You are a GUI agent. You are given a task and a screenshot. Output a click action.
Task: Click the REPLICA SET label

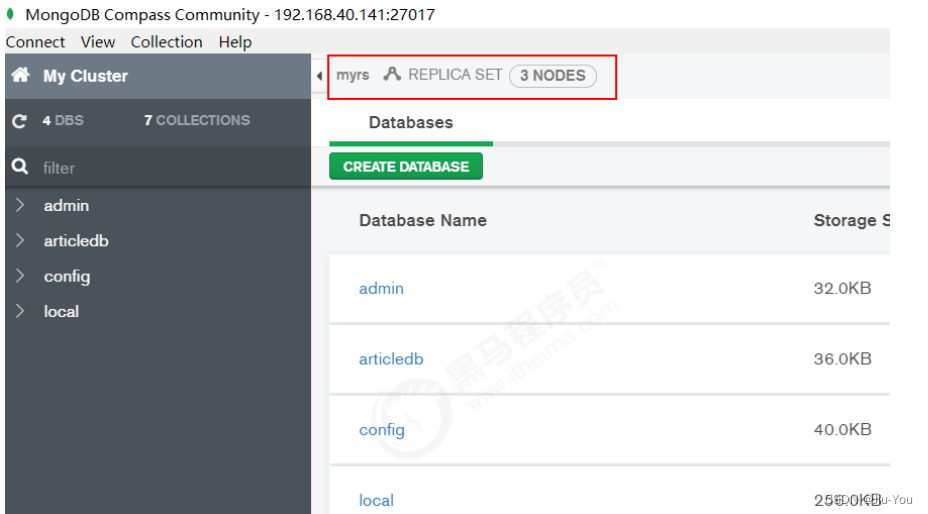pos(455,75)
